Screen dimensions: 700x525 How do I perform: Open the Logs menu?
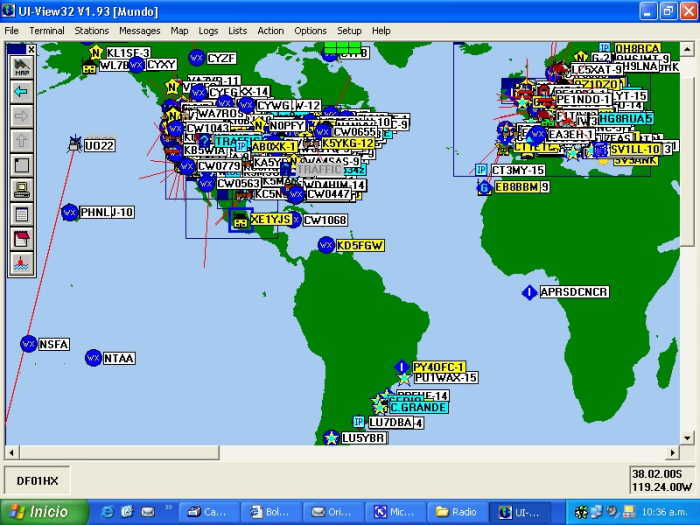(x=208, y=31)
